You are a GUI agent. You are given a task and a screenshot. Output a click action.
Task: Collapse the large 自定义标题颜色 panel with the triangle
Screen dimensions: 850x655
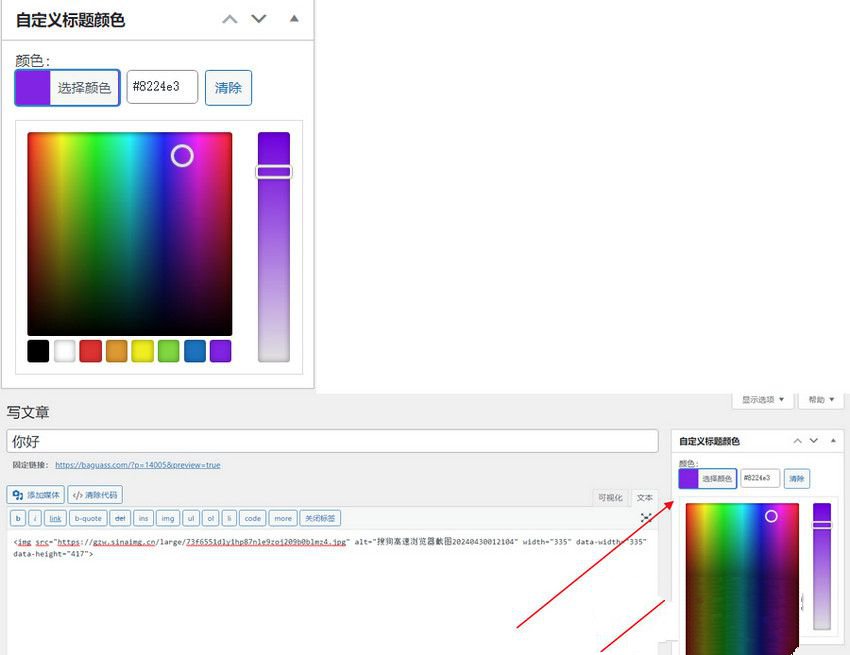(294, 18)
